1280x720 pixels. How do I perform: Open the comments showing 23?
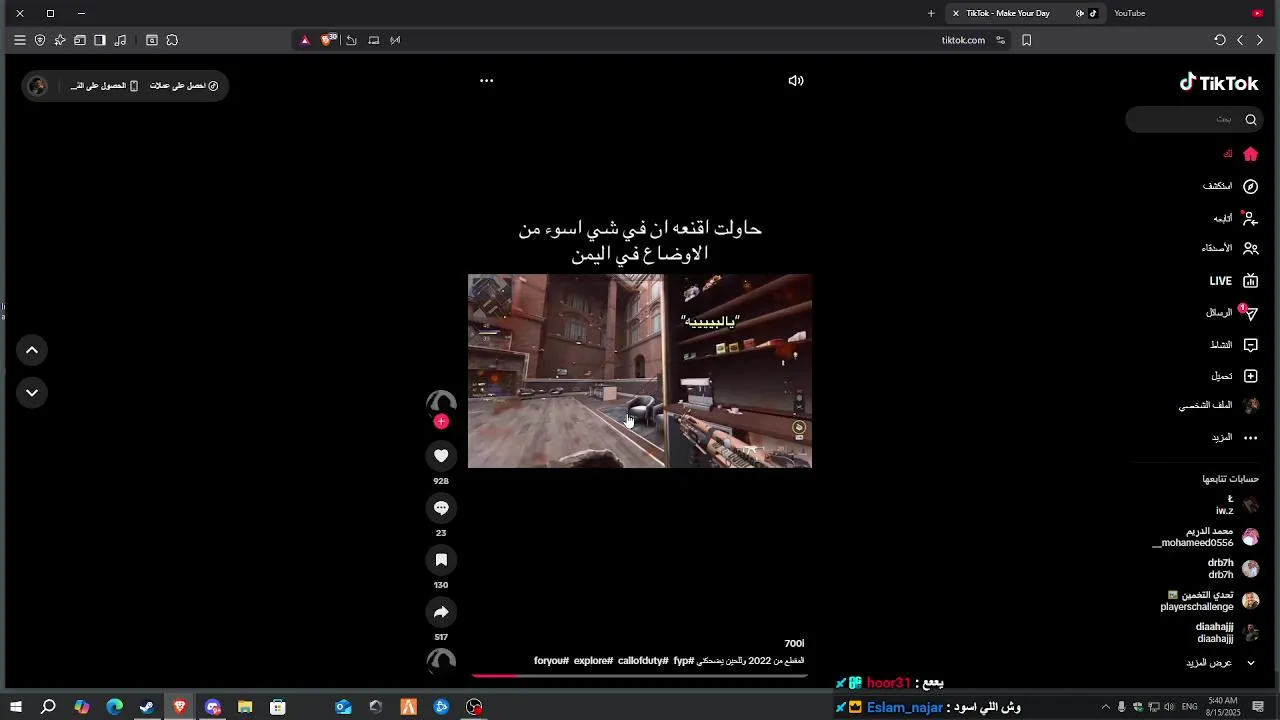[441, 508]
